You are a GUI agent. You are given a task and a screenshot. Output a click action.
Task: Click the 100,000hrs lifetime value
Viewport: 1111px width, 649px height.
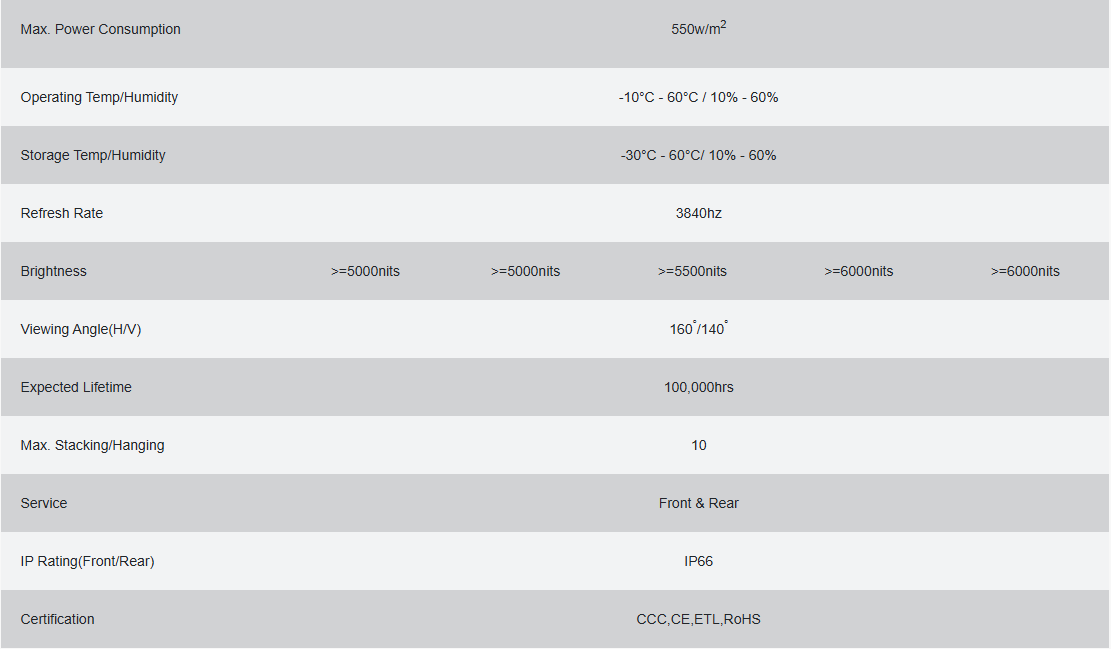[x=699, y=388]
